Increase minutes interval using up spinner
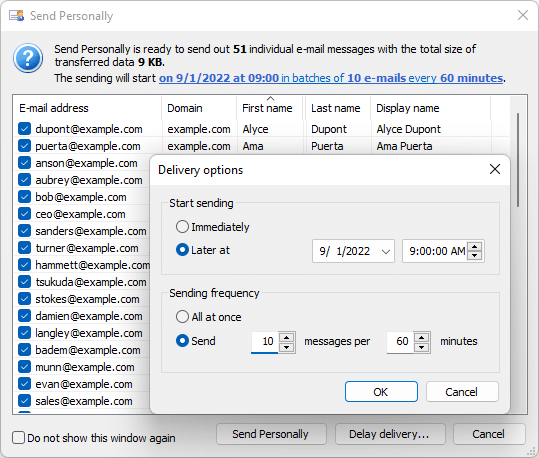Screen dimensions: 539x458 [421, 337]
